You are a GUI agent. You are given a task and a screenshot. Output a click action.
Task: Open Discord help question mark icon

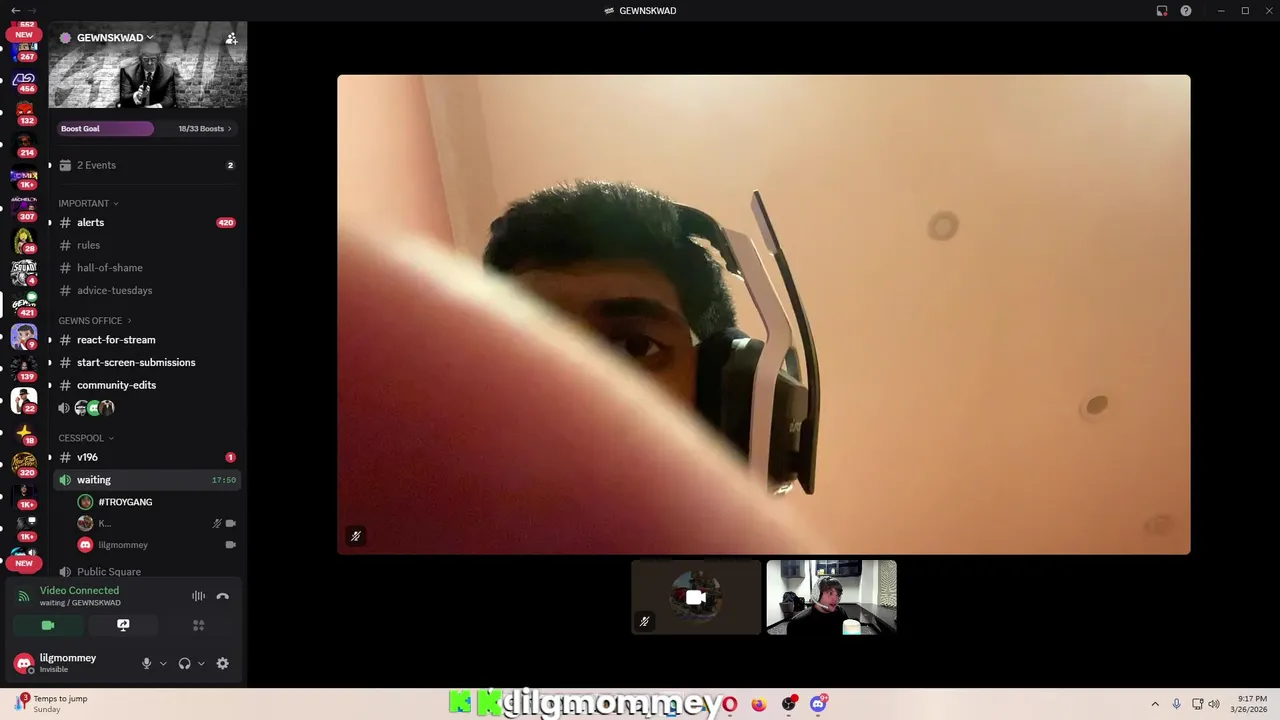coord(1186,11)
